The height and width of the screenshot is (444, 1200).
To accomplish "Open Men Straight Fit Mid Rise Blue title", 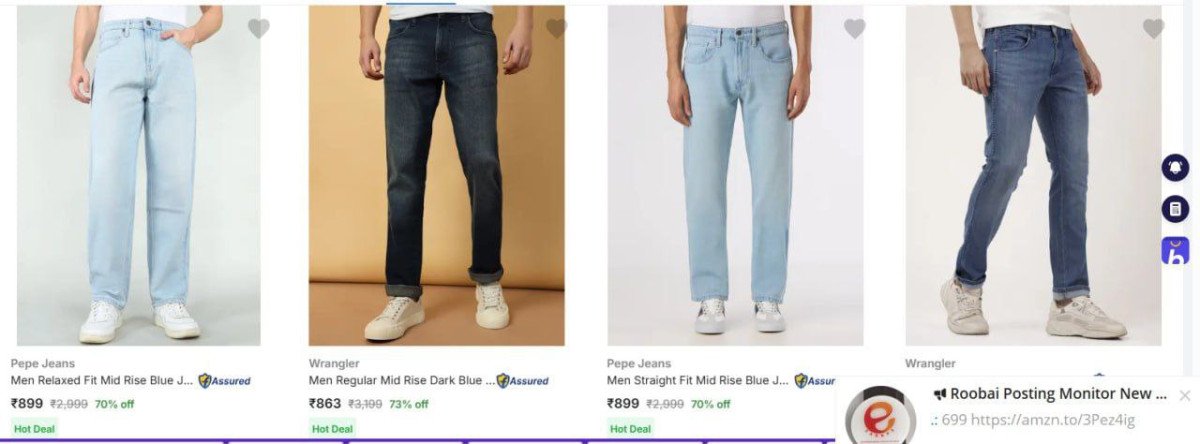I will 699,380.
